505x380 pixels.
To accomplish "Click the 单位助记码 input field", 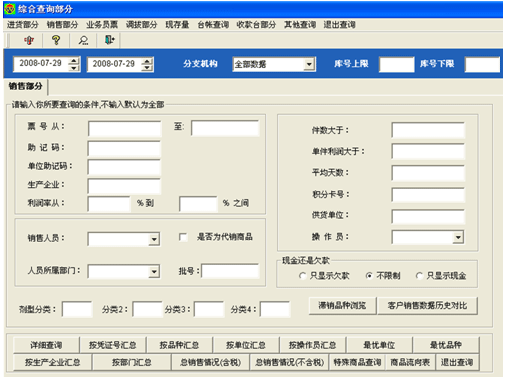I will 124,167.
